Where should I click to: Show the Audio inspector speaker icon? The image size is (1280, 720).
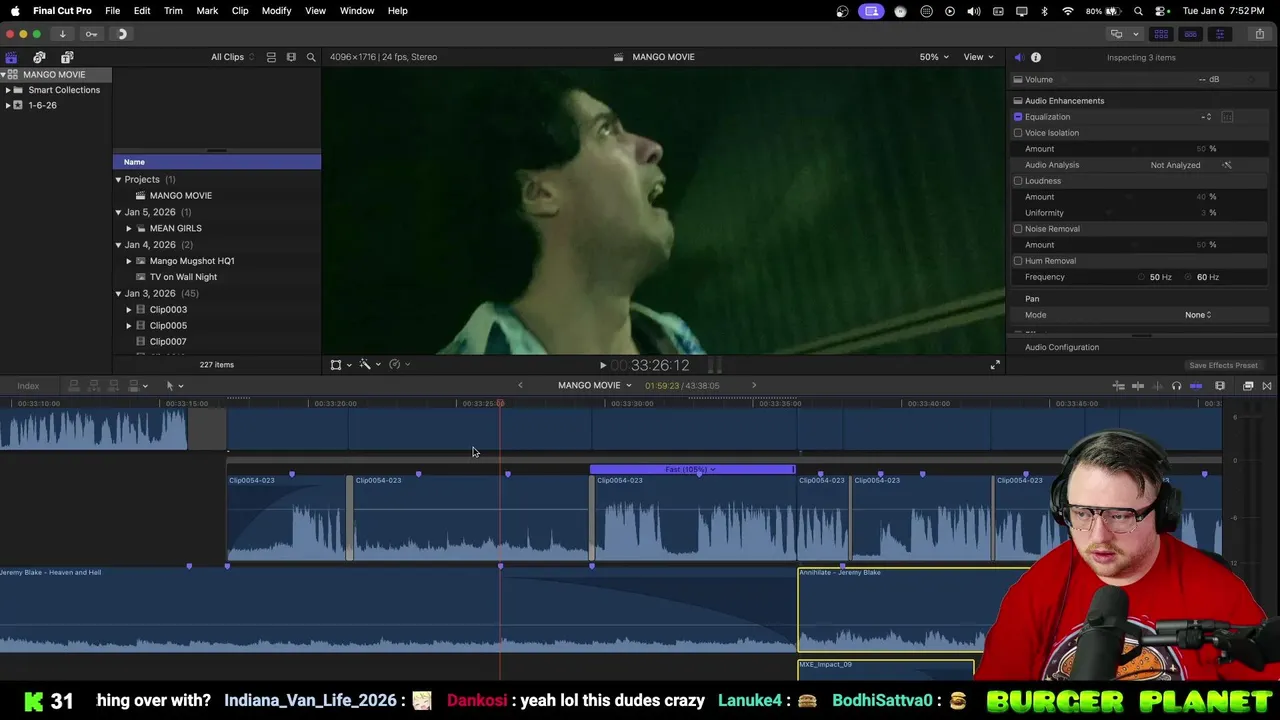(x=1018, y=57)
